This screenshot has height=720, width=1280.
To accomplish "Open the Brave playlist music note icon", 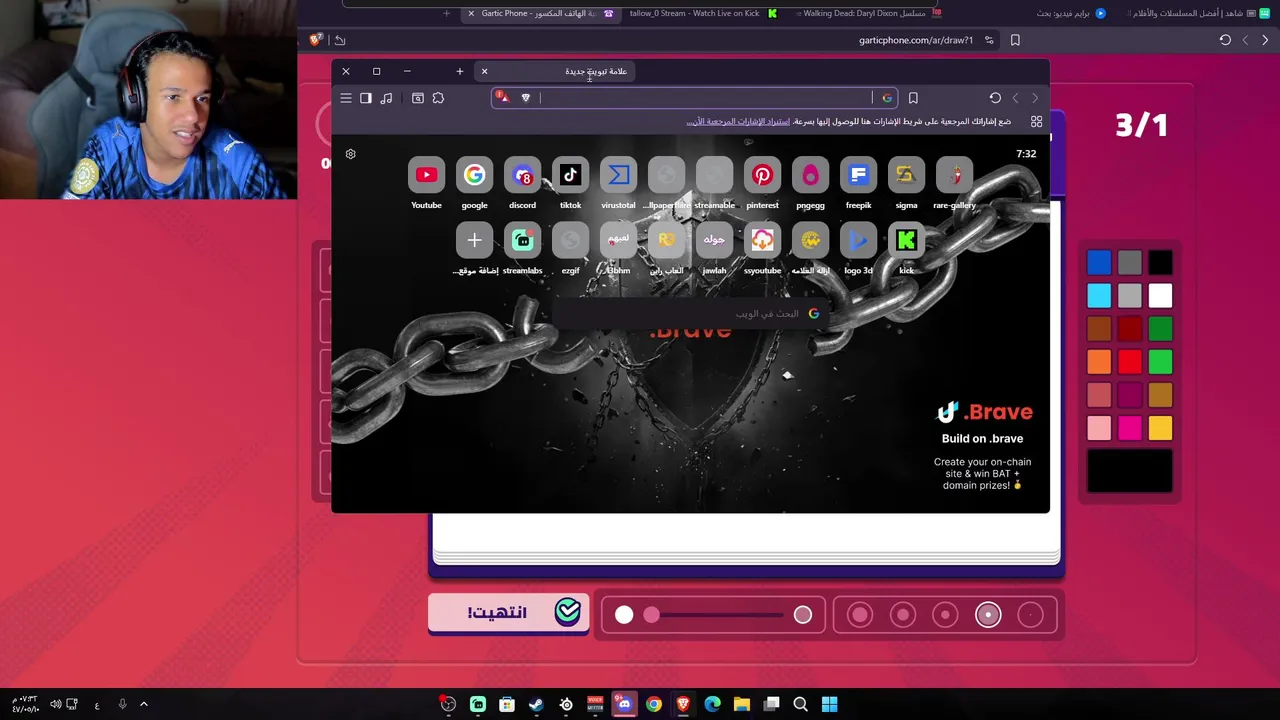I will [x=386, y=98].
